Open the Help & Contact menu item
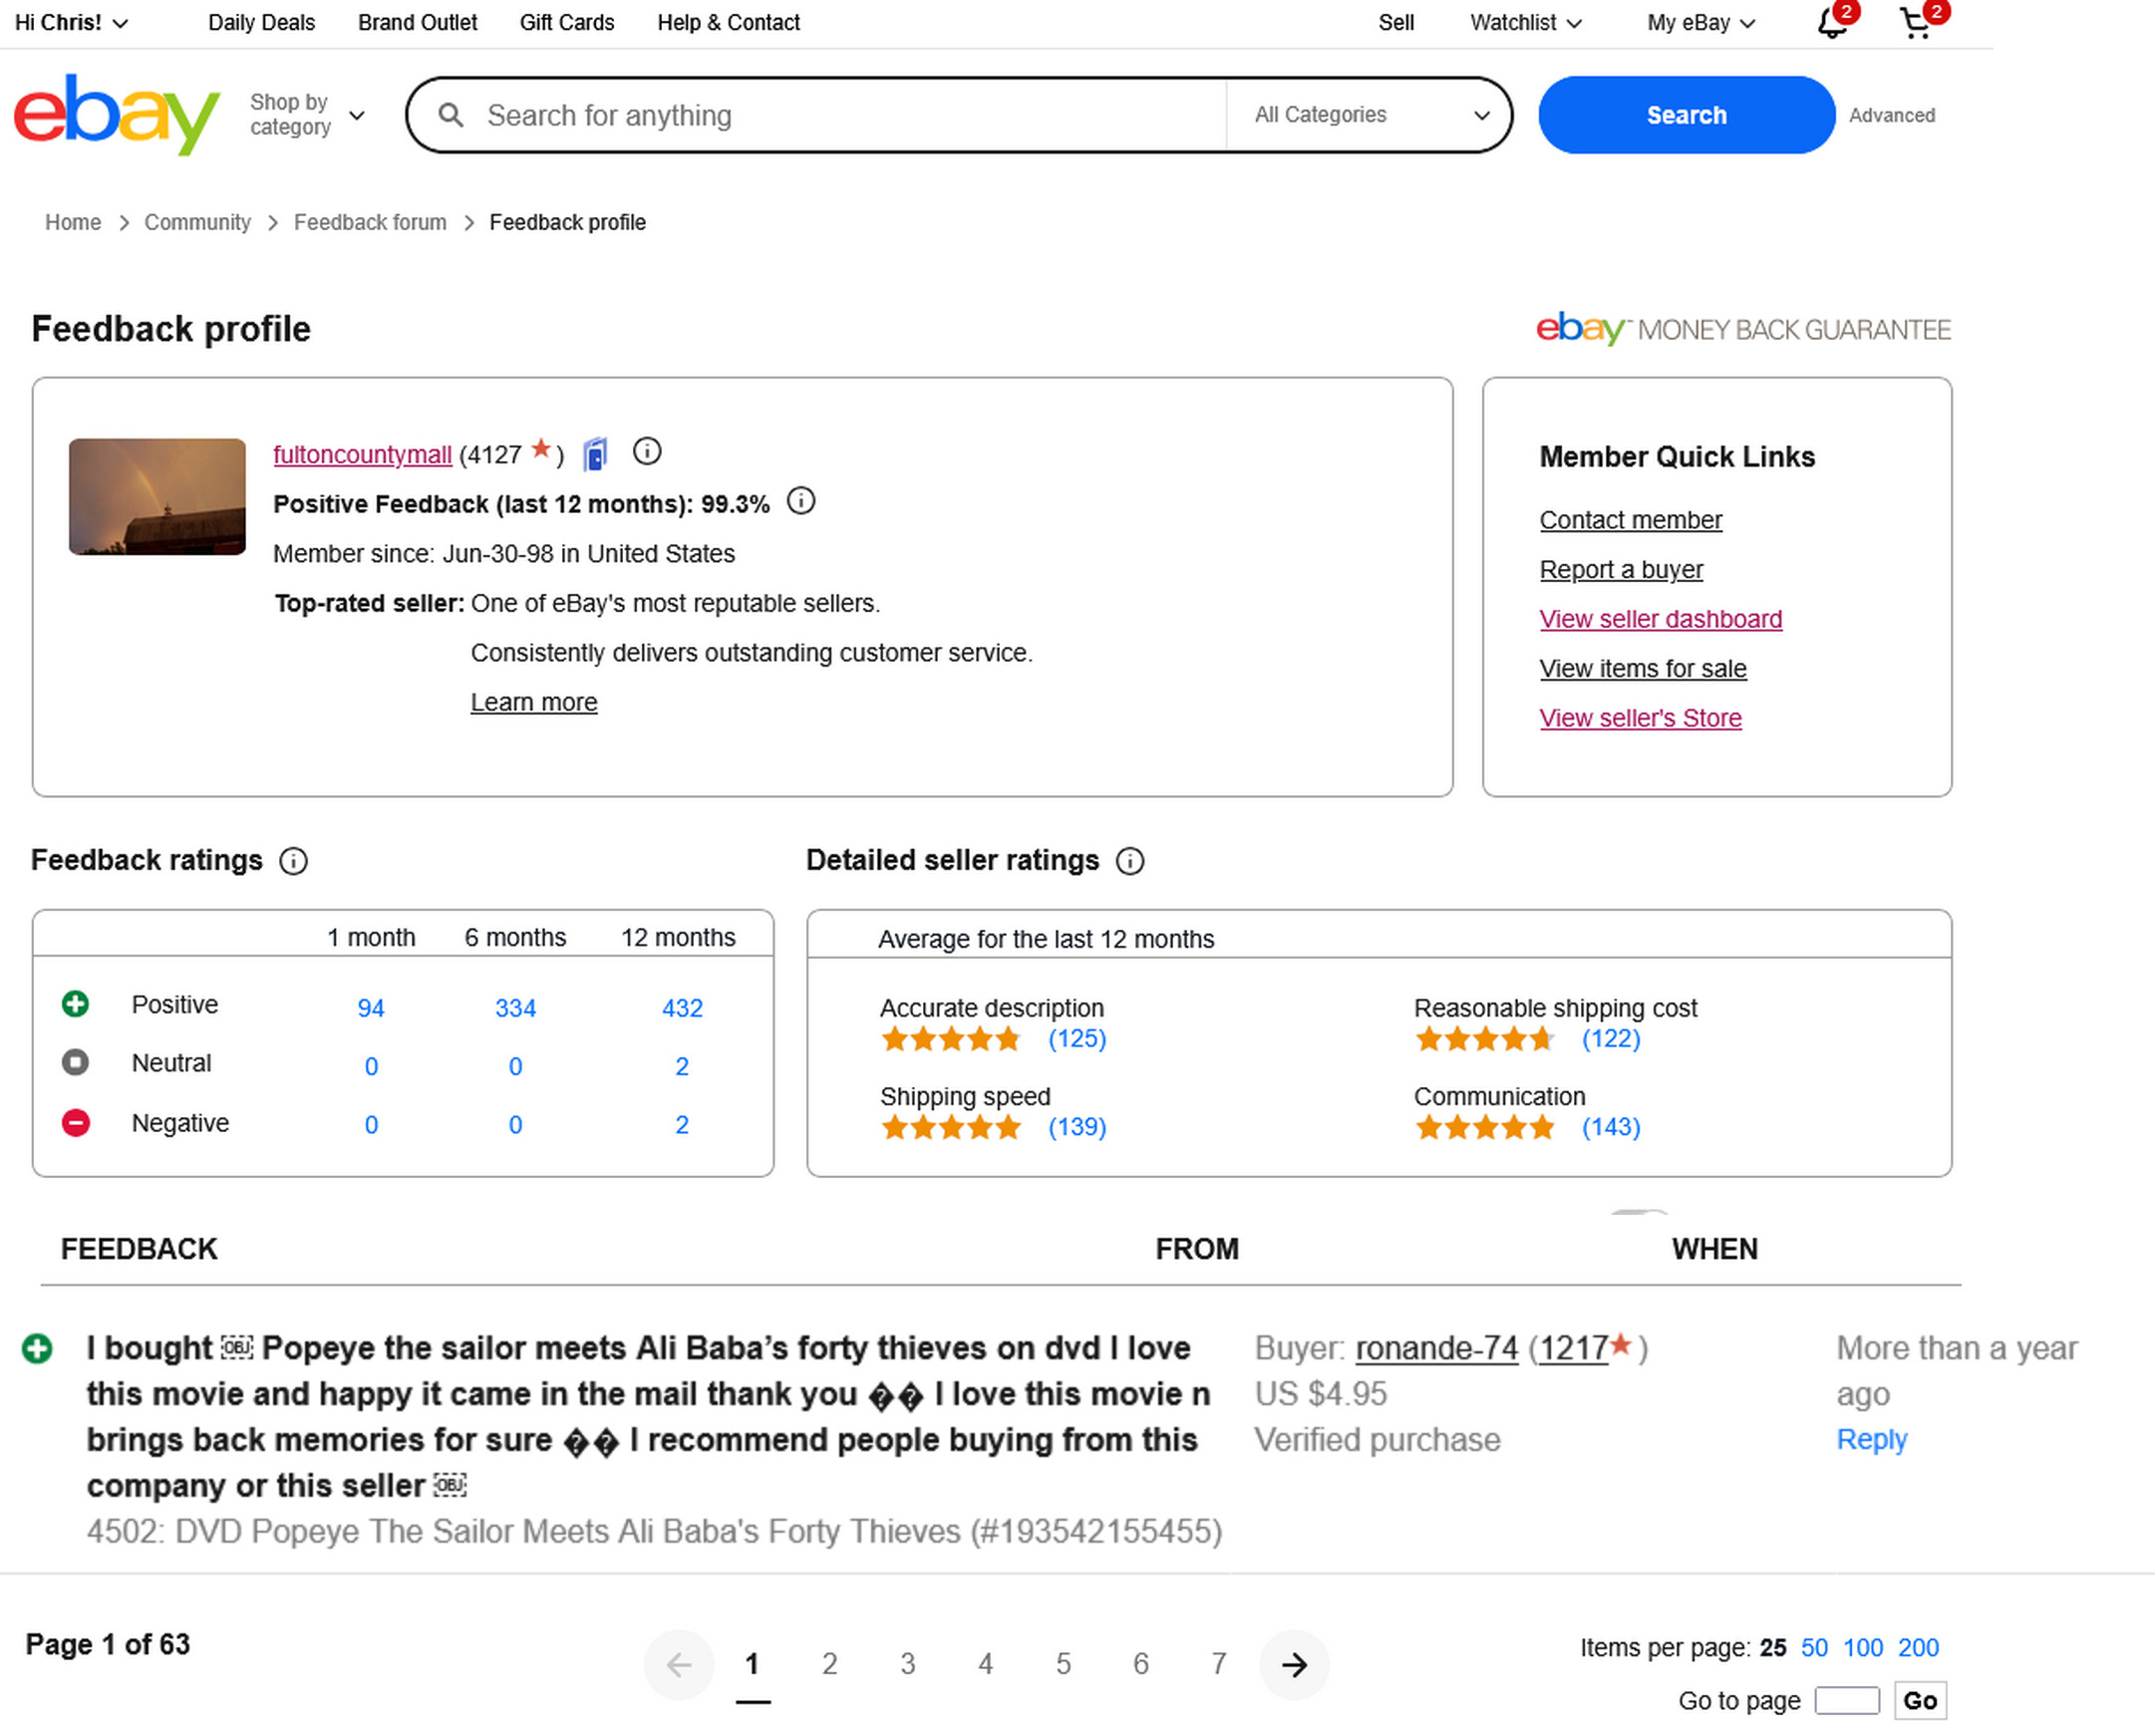 click(728, 23)
